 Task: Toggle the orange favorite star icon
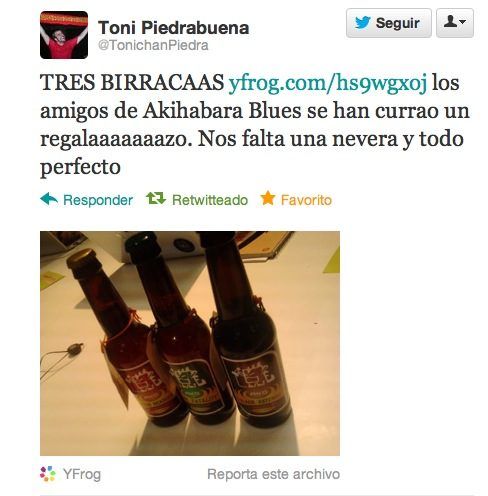coord(268,198)
